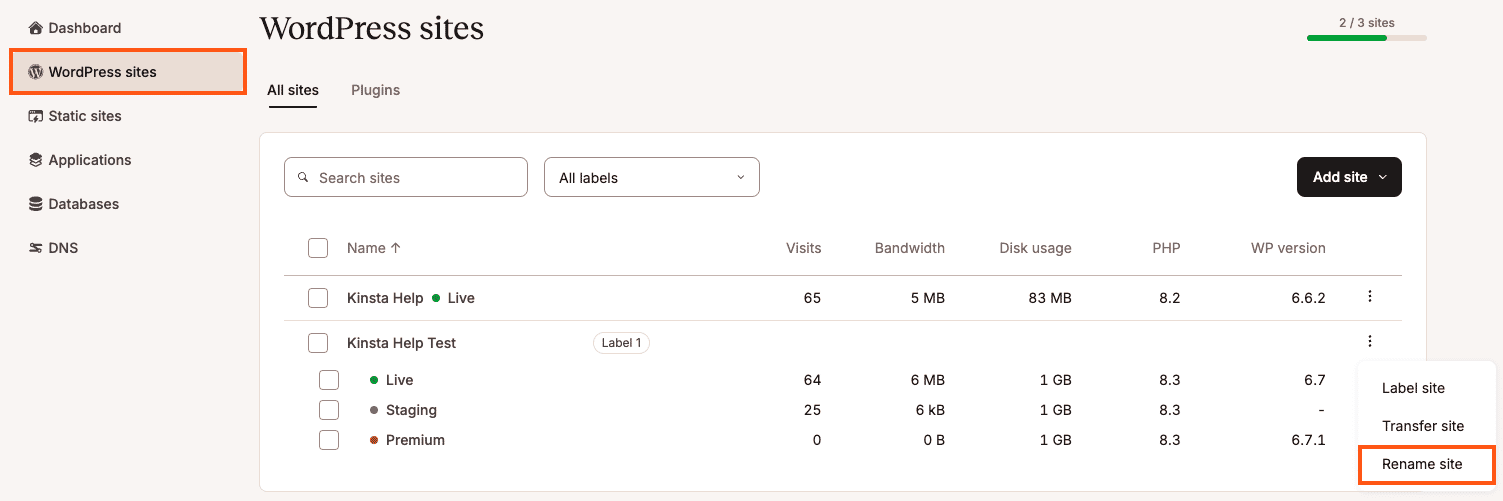1503x501 pixels.
Task: Expand the Add site dropdown button
Action: click(x=1349, y=177)
